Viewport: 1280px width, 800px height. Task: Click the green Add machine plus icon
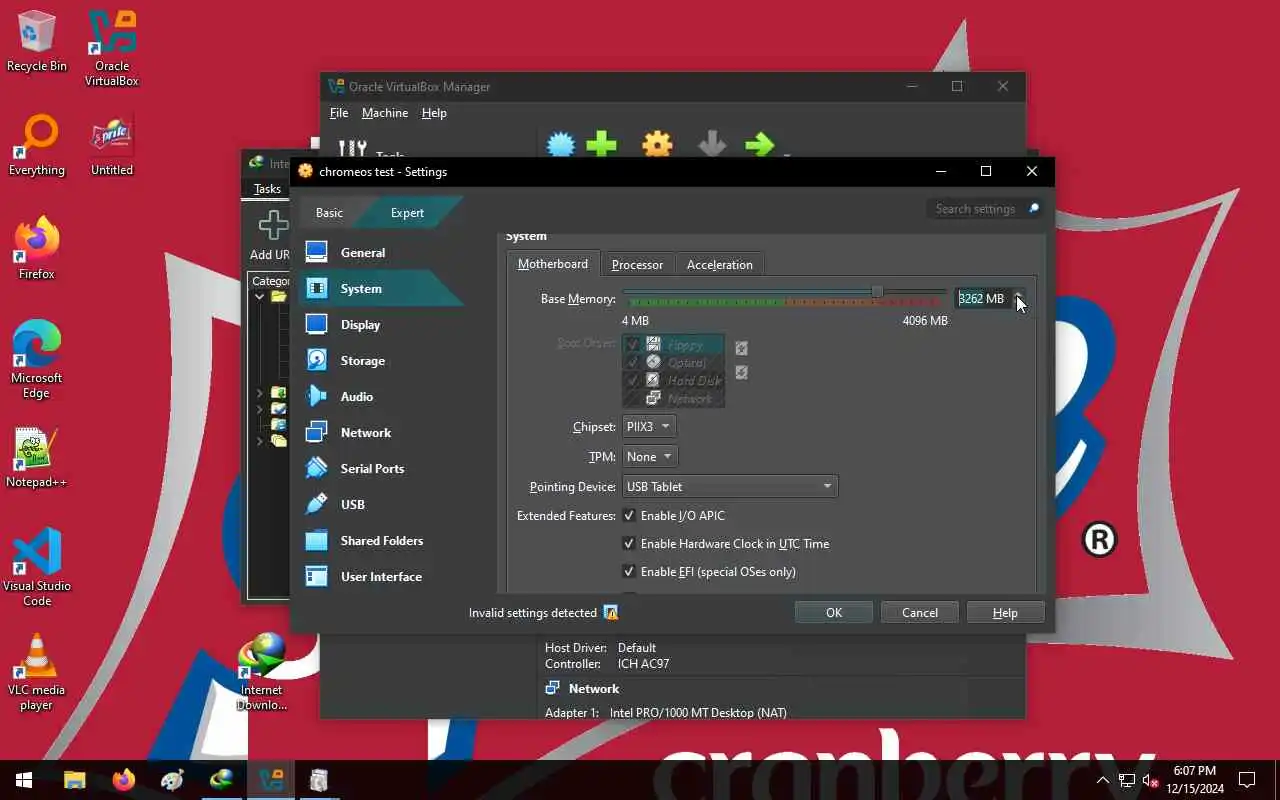coord(601,146)
